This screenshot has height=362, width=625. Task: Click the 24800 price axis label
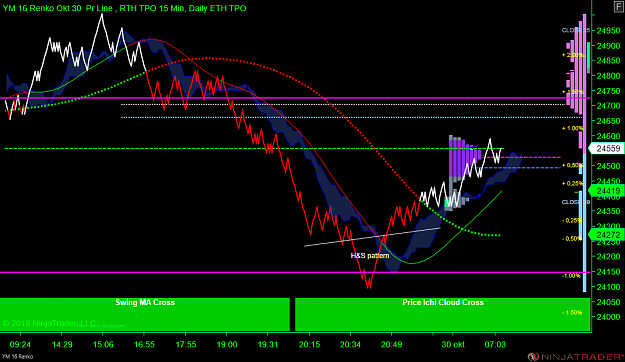tap(608, 76)
